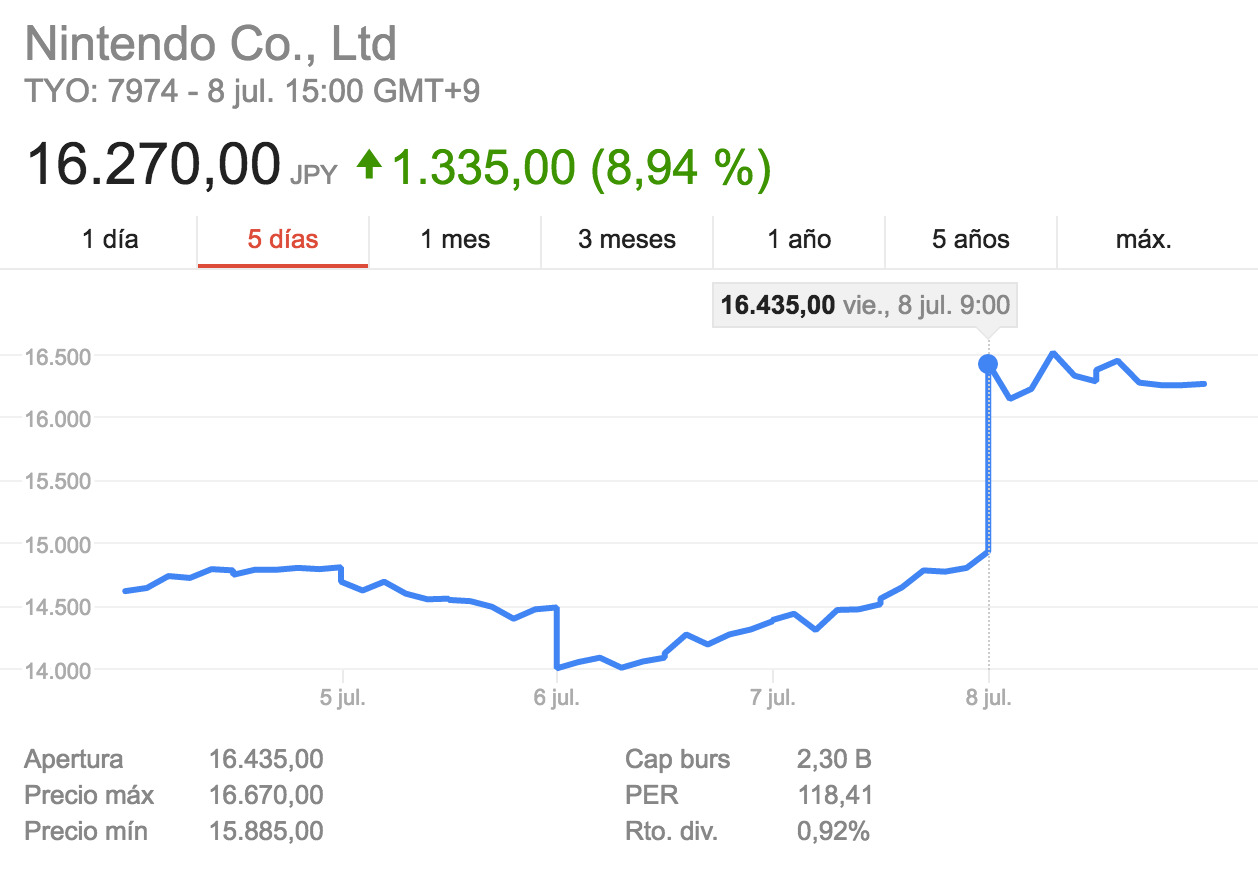Click the 16.270,00 current price
This screenshot has height=872, width=1258.
click(x=153, y=165)
